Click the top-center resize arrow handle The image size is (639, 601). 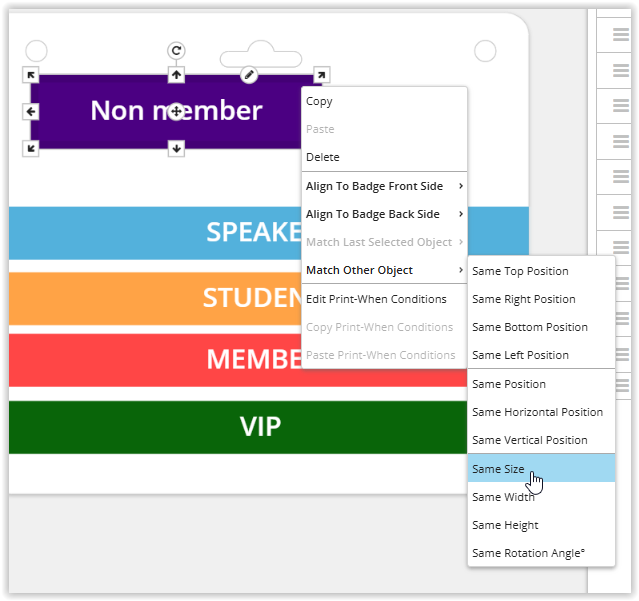(176, 75)
